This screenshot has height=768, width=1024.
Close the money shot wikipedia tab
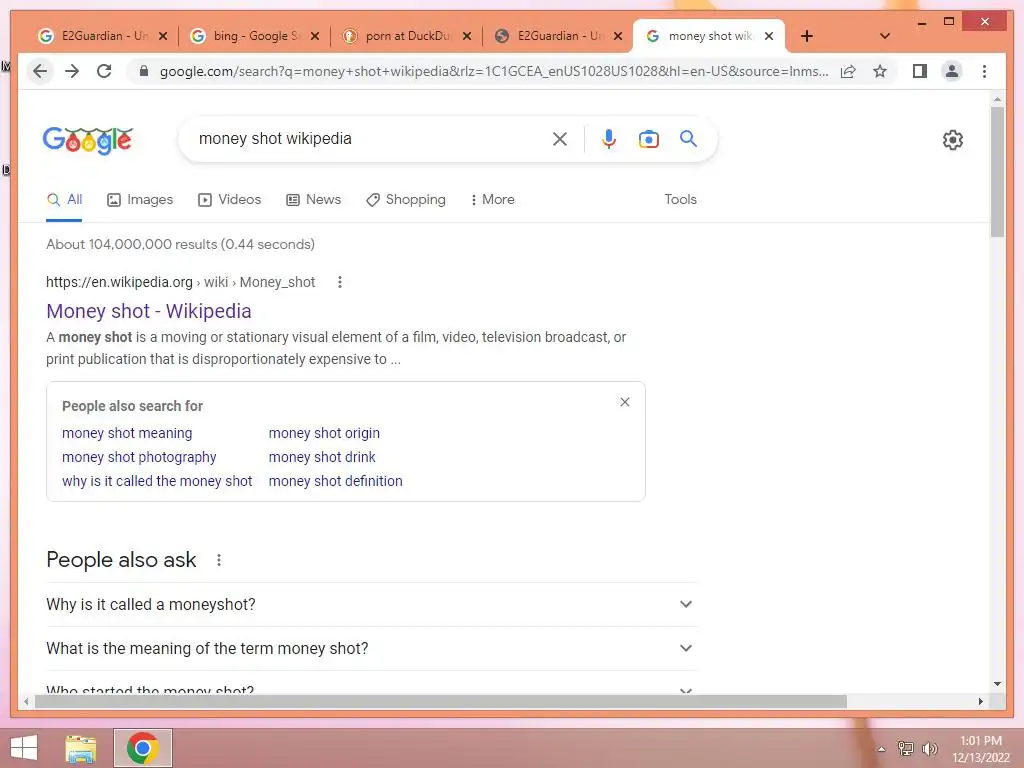coord(769,36)
